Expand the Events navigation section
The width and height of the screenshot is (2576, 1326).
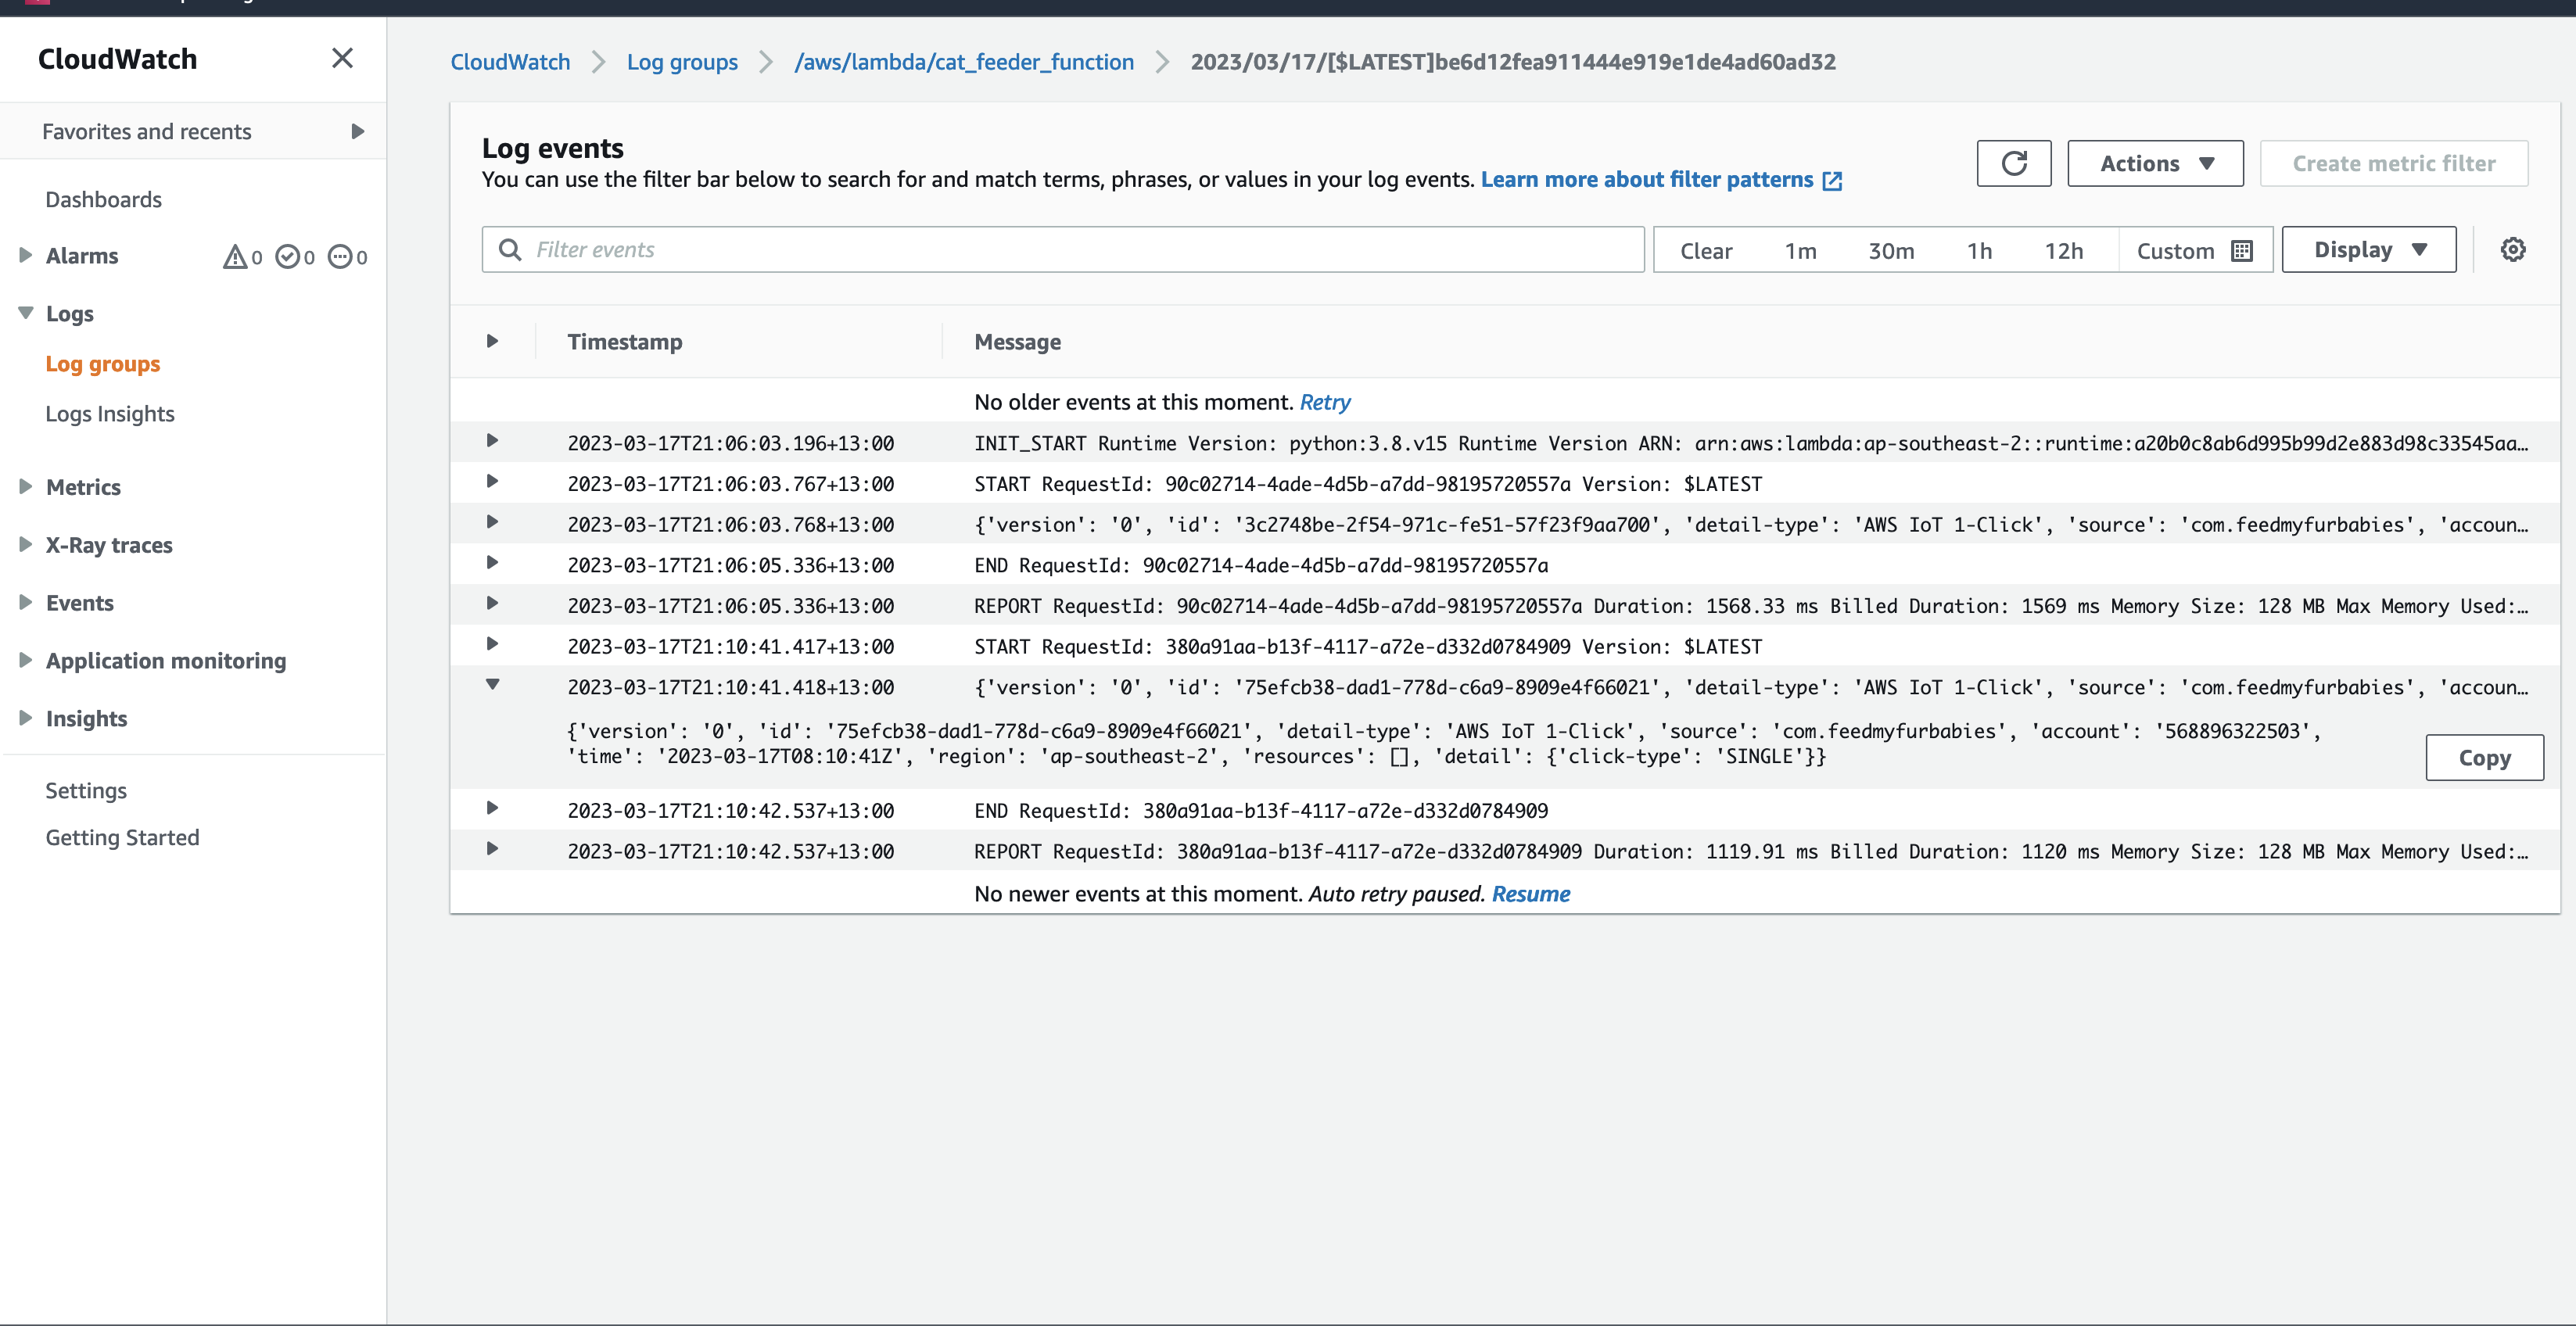tap(25, 603)
